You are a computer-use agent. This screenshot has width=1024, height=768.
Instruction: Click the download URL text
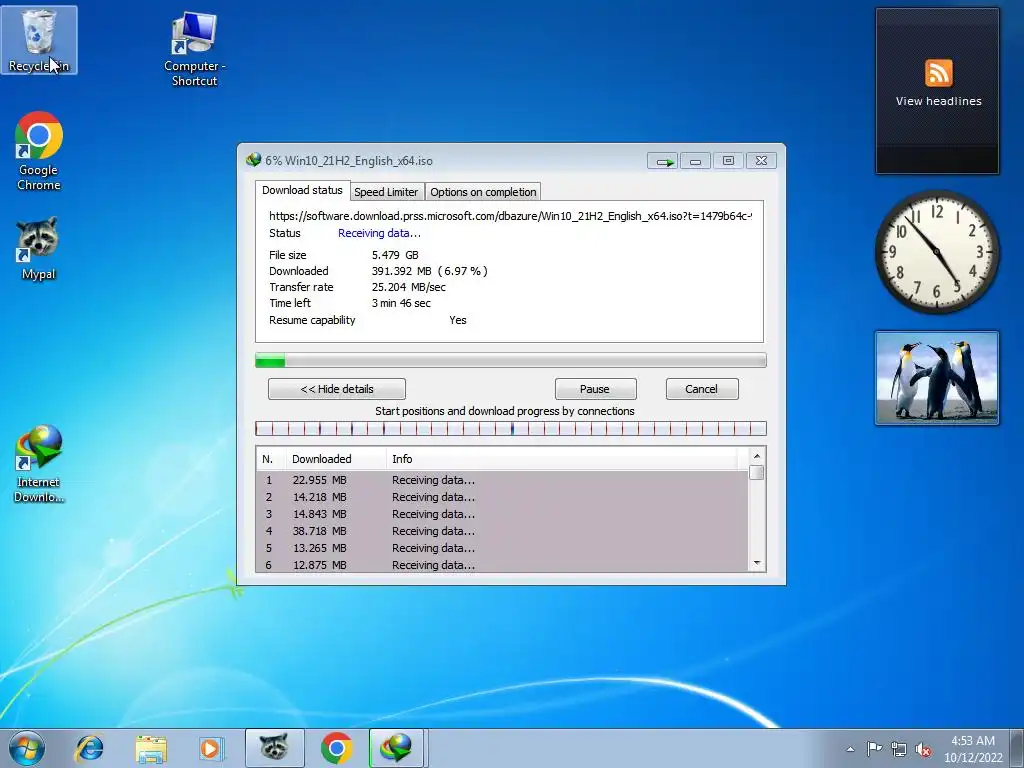point(510,216)
